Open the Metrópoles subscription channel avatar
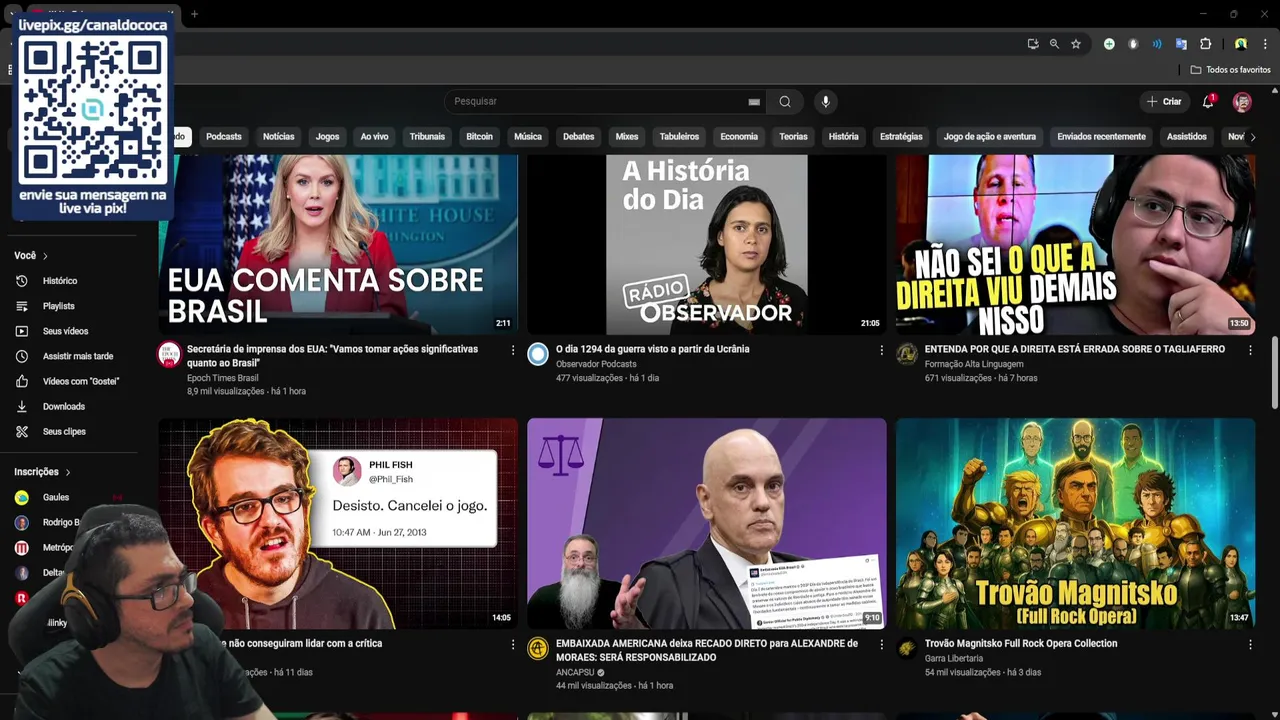Viewport: 1280px width, 720px height. tap(21, 547)
